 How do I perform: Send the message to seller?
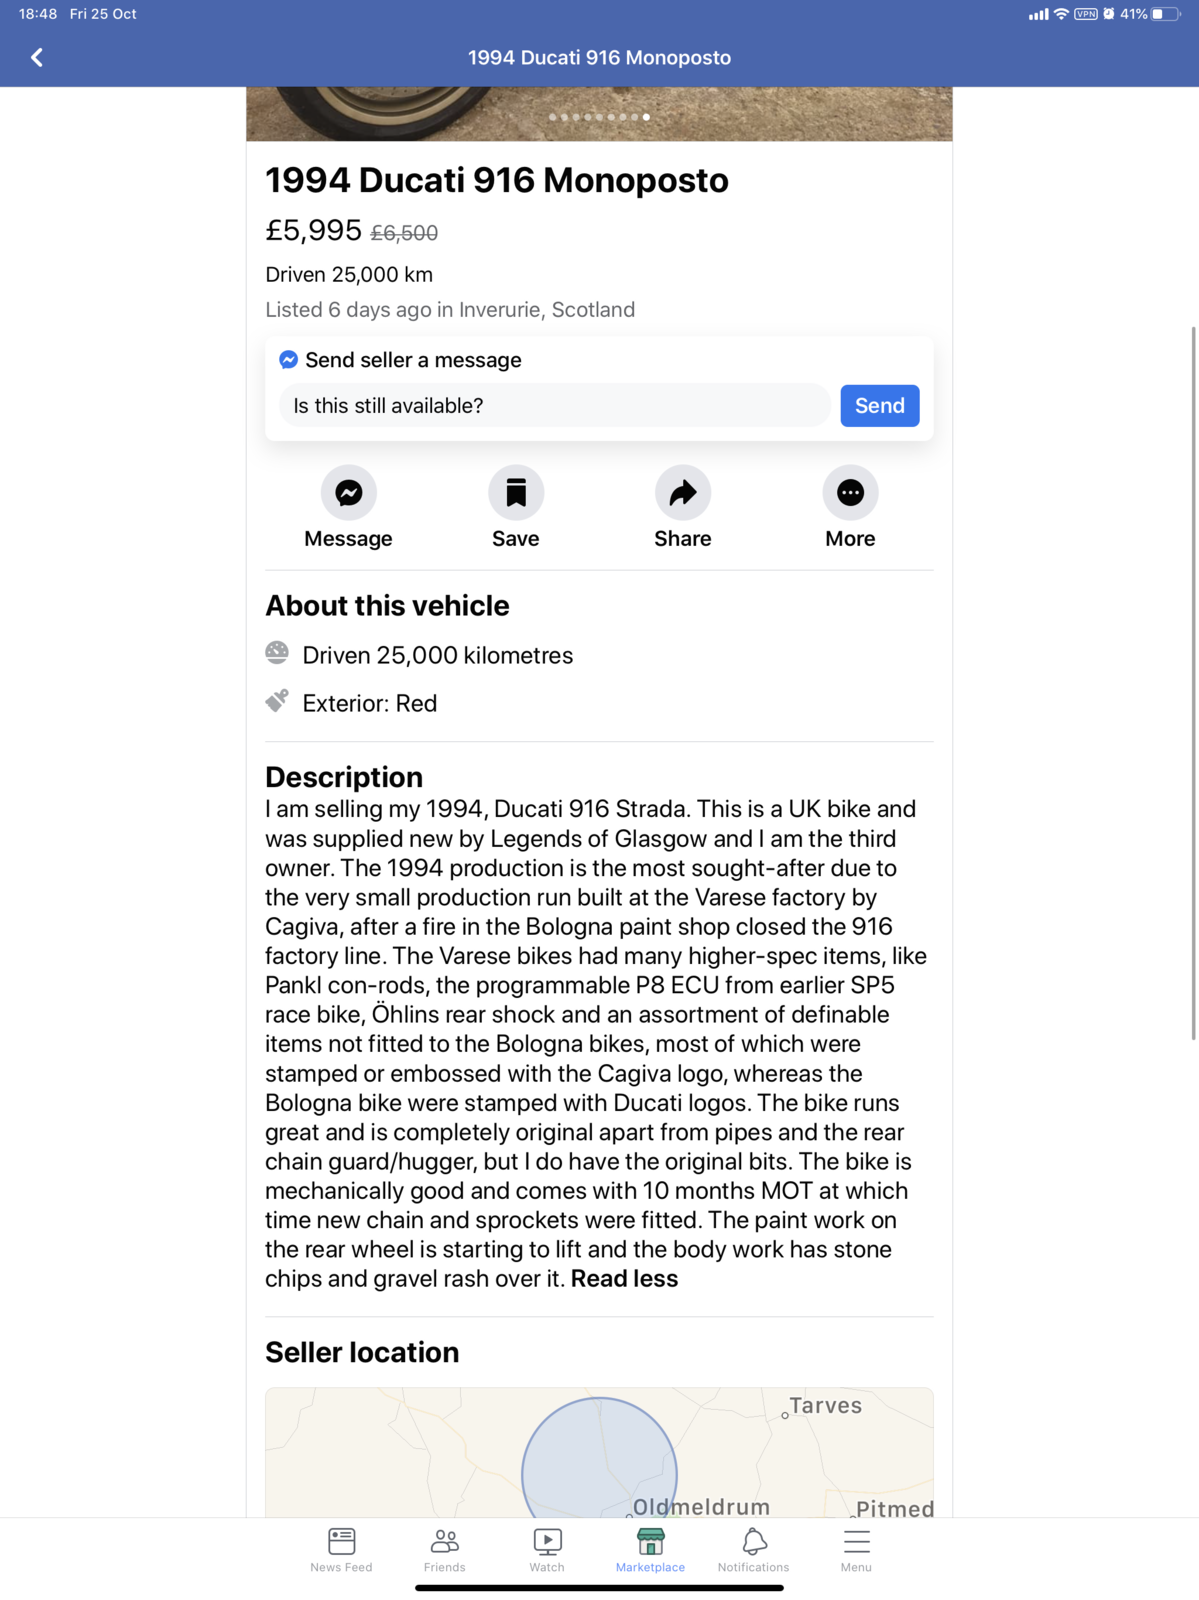coord(879,406)
